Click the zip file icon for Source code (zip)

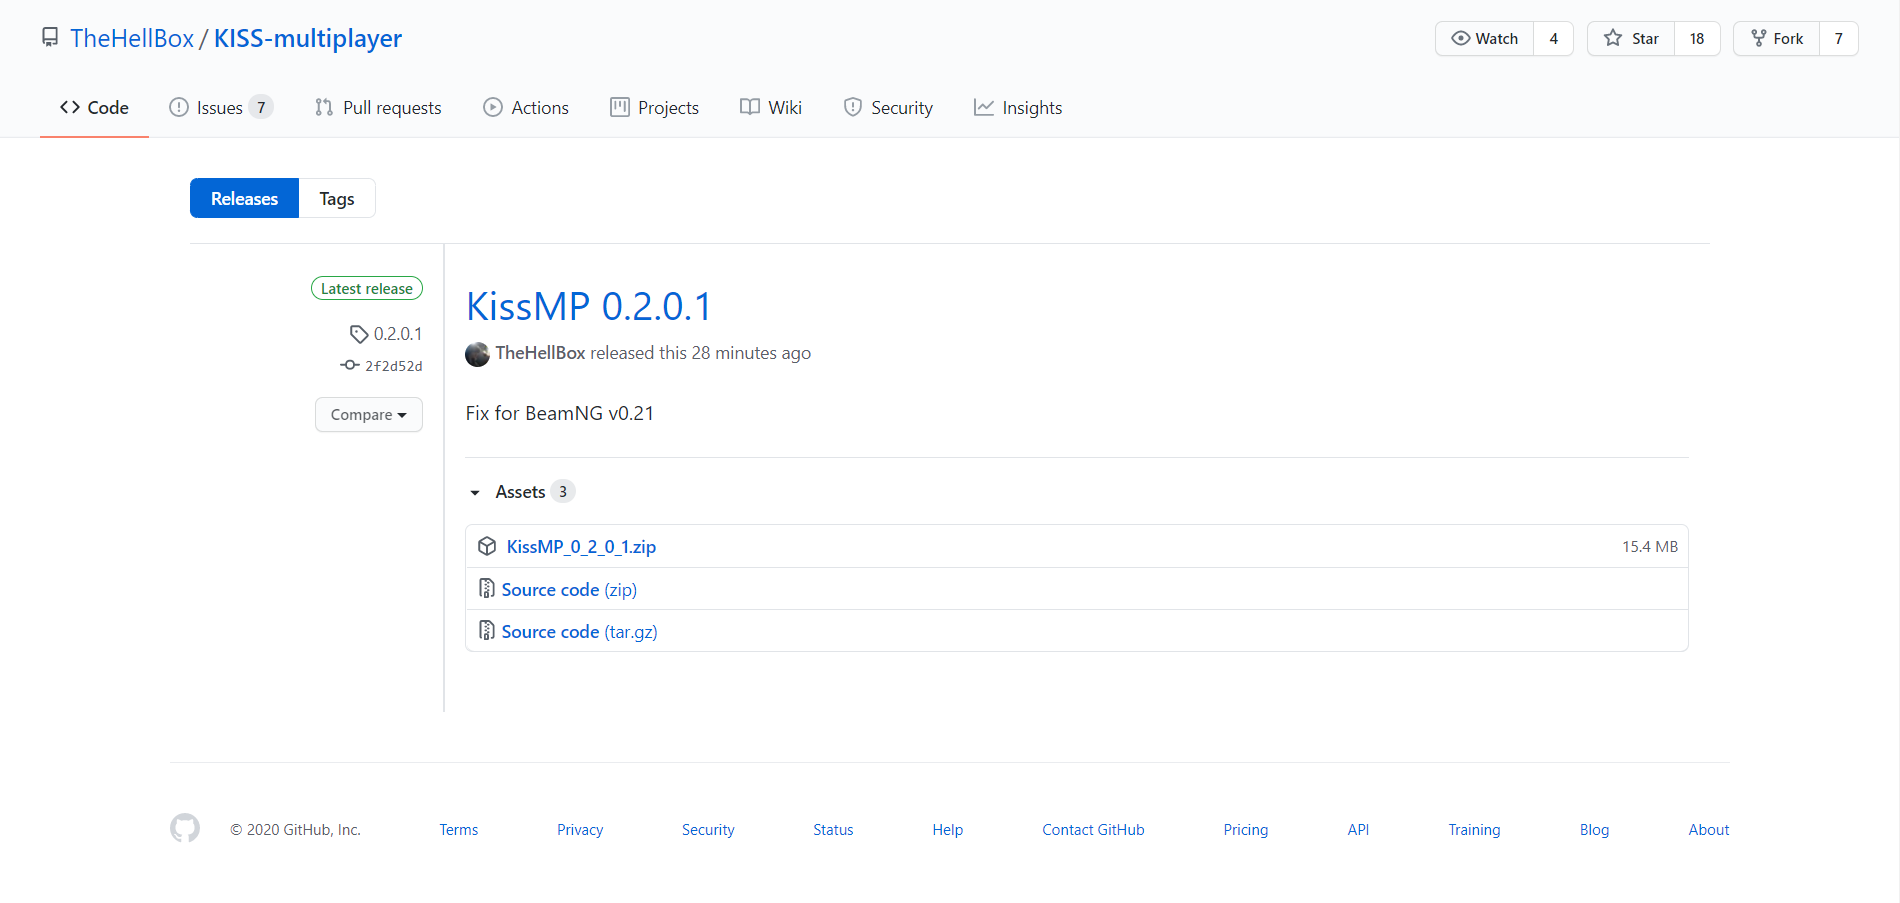(487, 588)
